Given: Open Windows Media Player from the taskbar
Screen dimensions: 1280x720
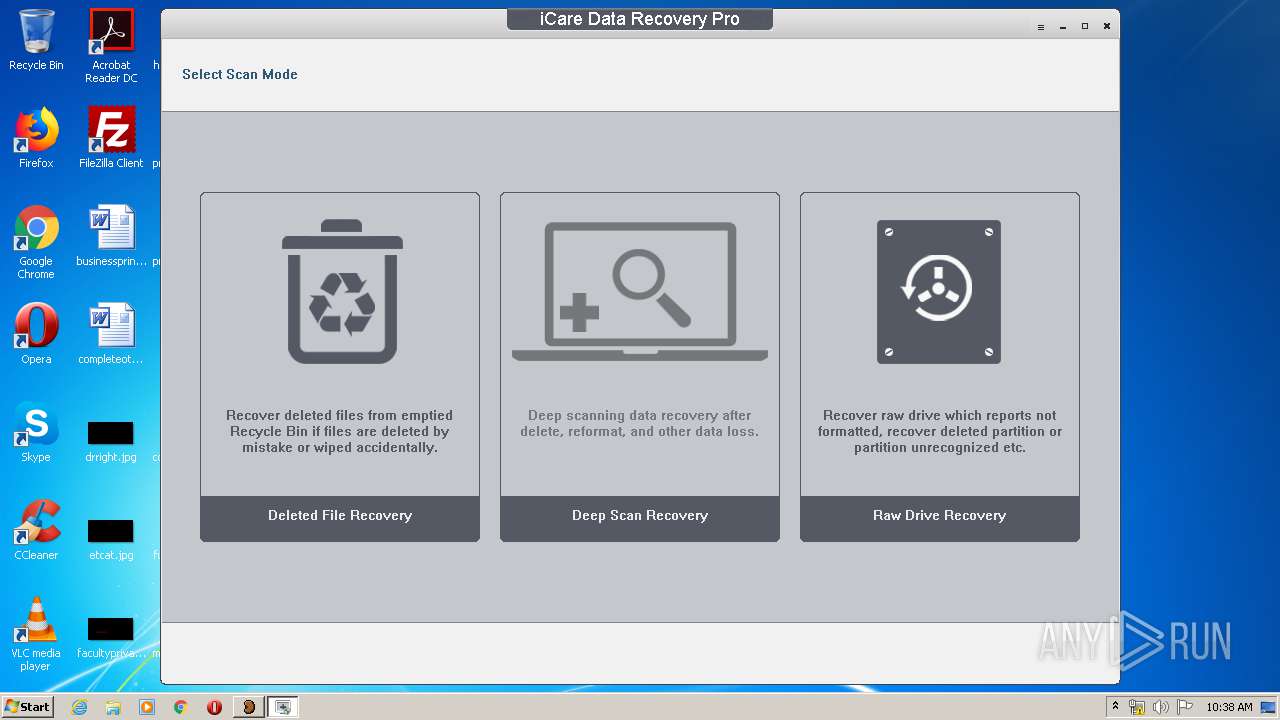Looking at the screenshot, I should tap(147, 707).
